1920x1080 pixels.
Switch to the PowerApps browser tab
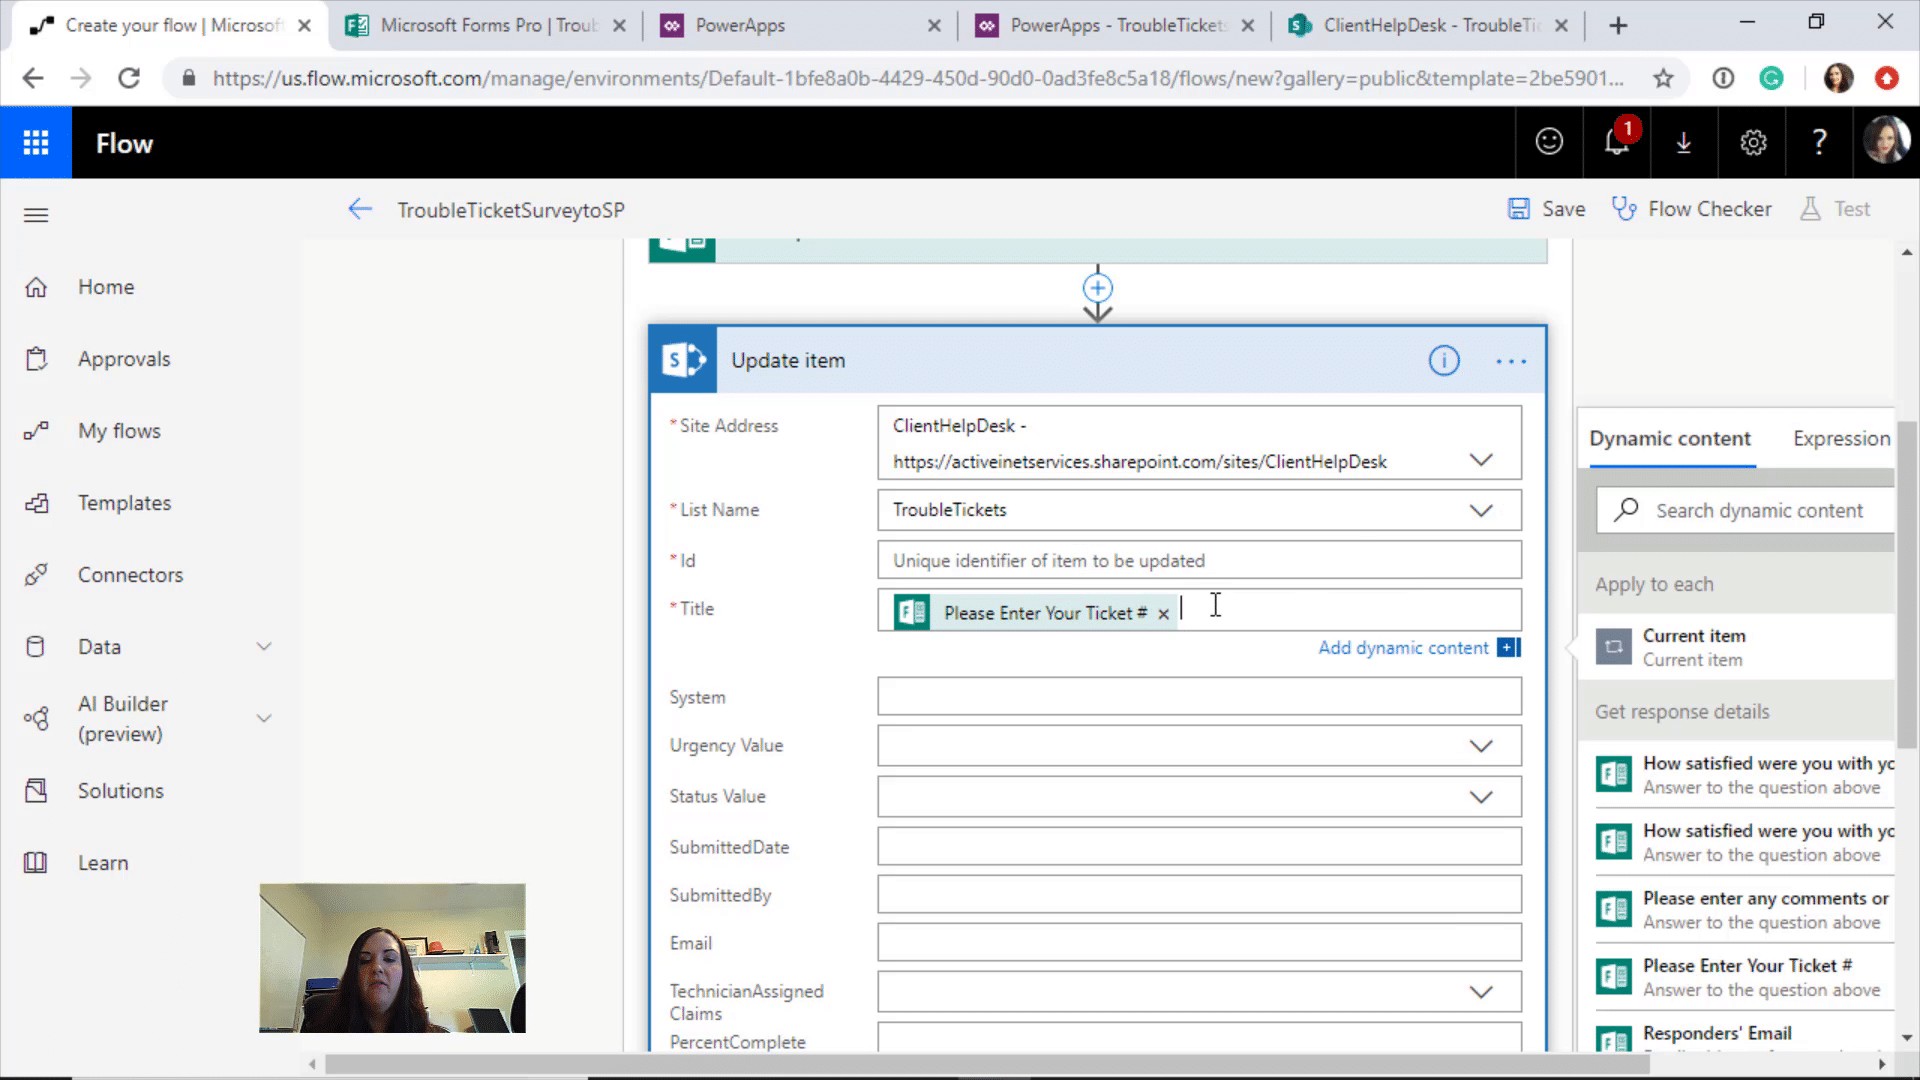click(x=800, y=26)
